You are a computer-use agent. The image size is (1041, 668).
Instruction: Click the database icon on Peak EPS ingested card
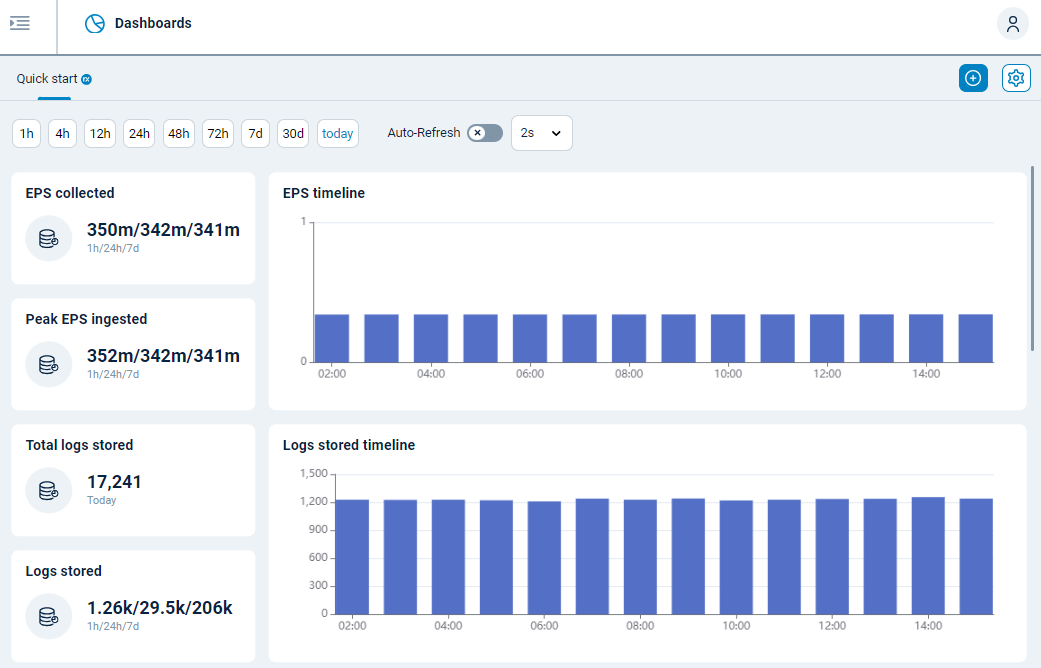pos(48,364)
